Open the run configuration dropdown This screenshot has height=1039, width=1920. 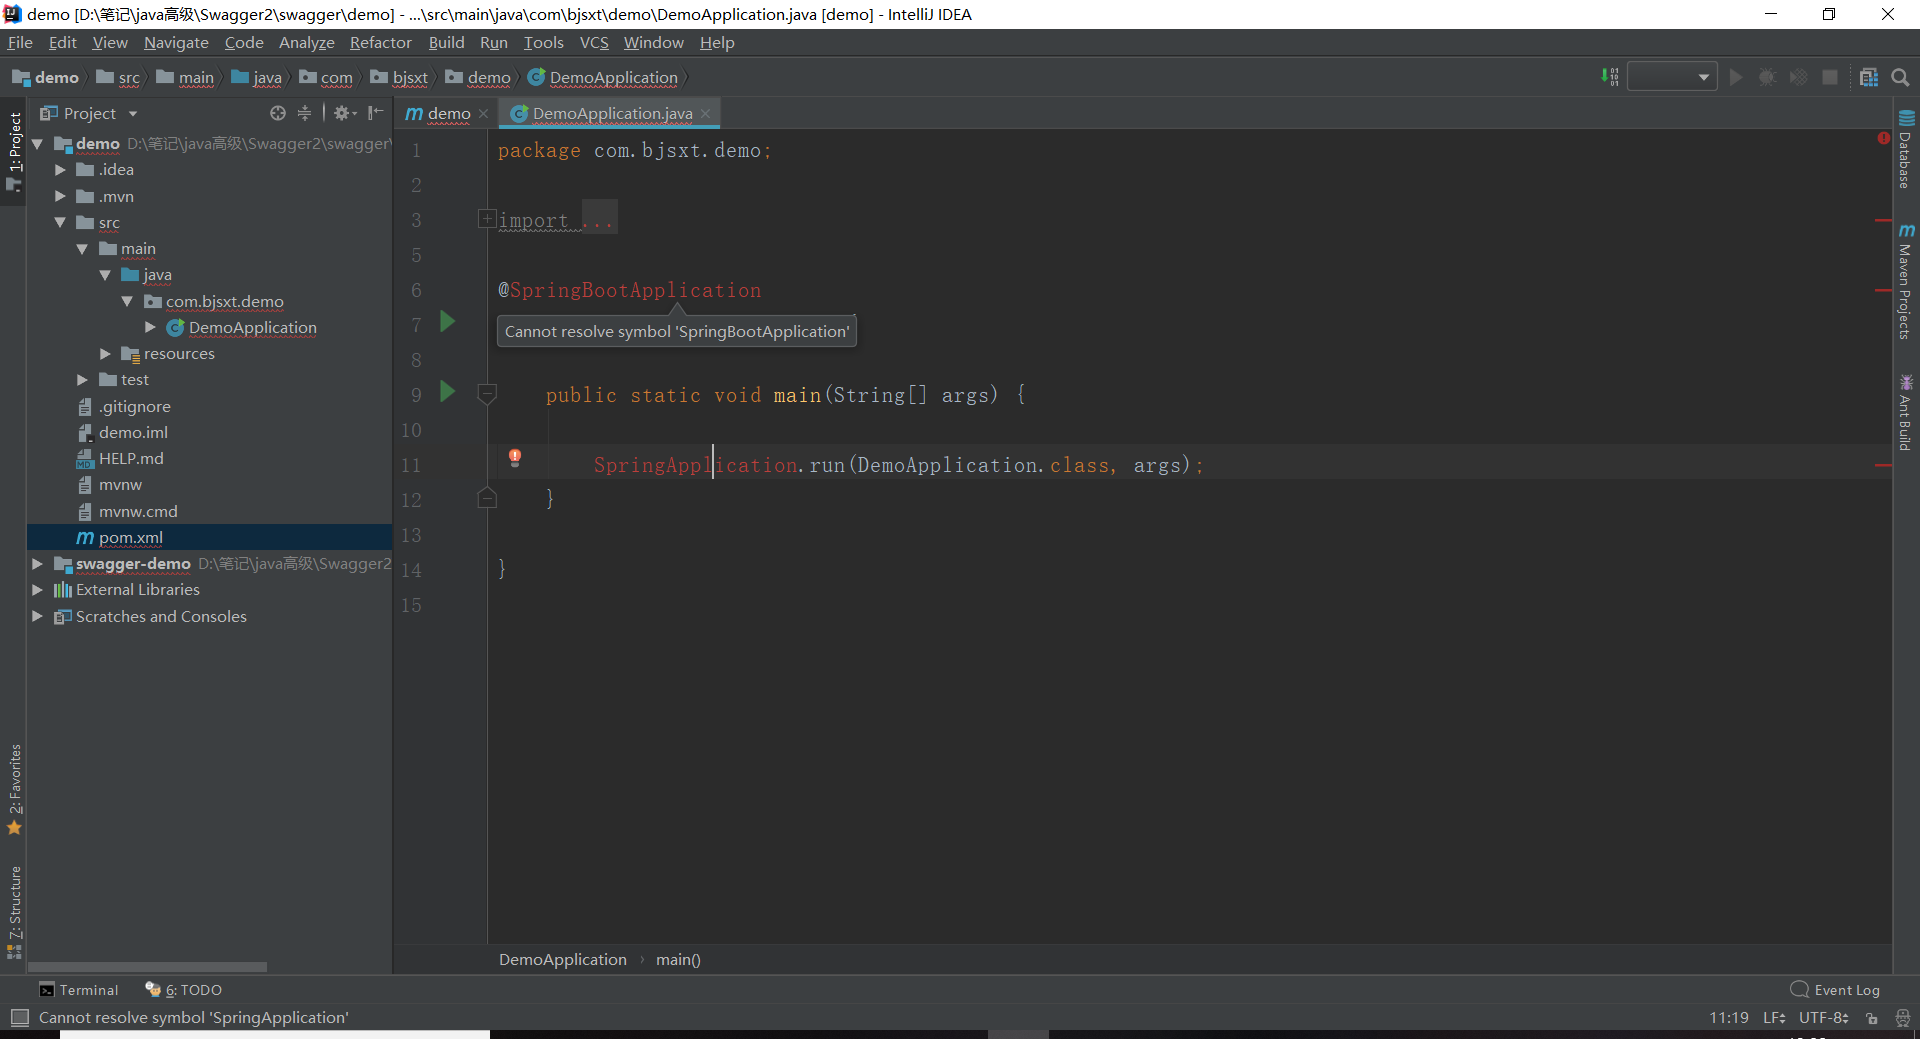1672,77
